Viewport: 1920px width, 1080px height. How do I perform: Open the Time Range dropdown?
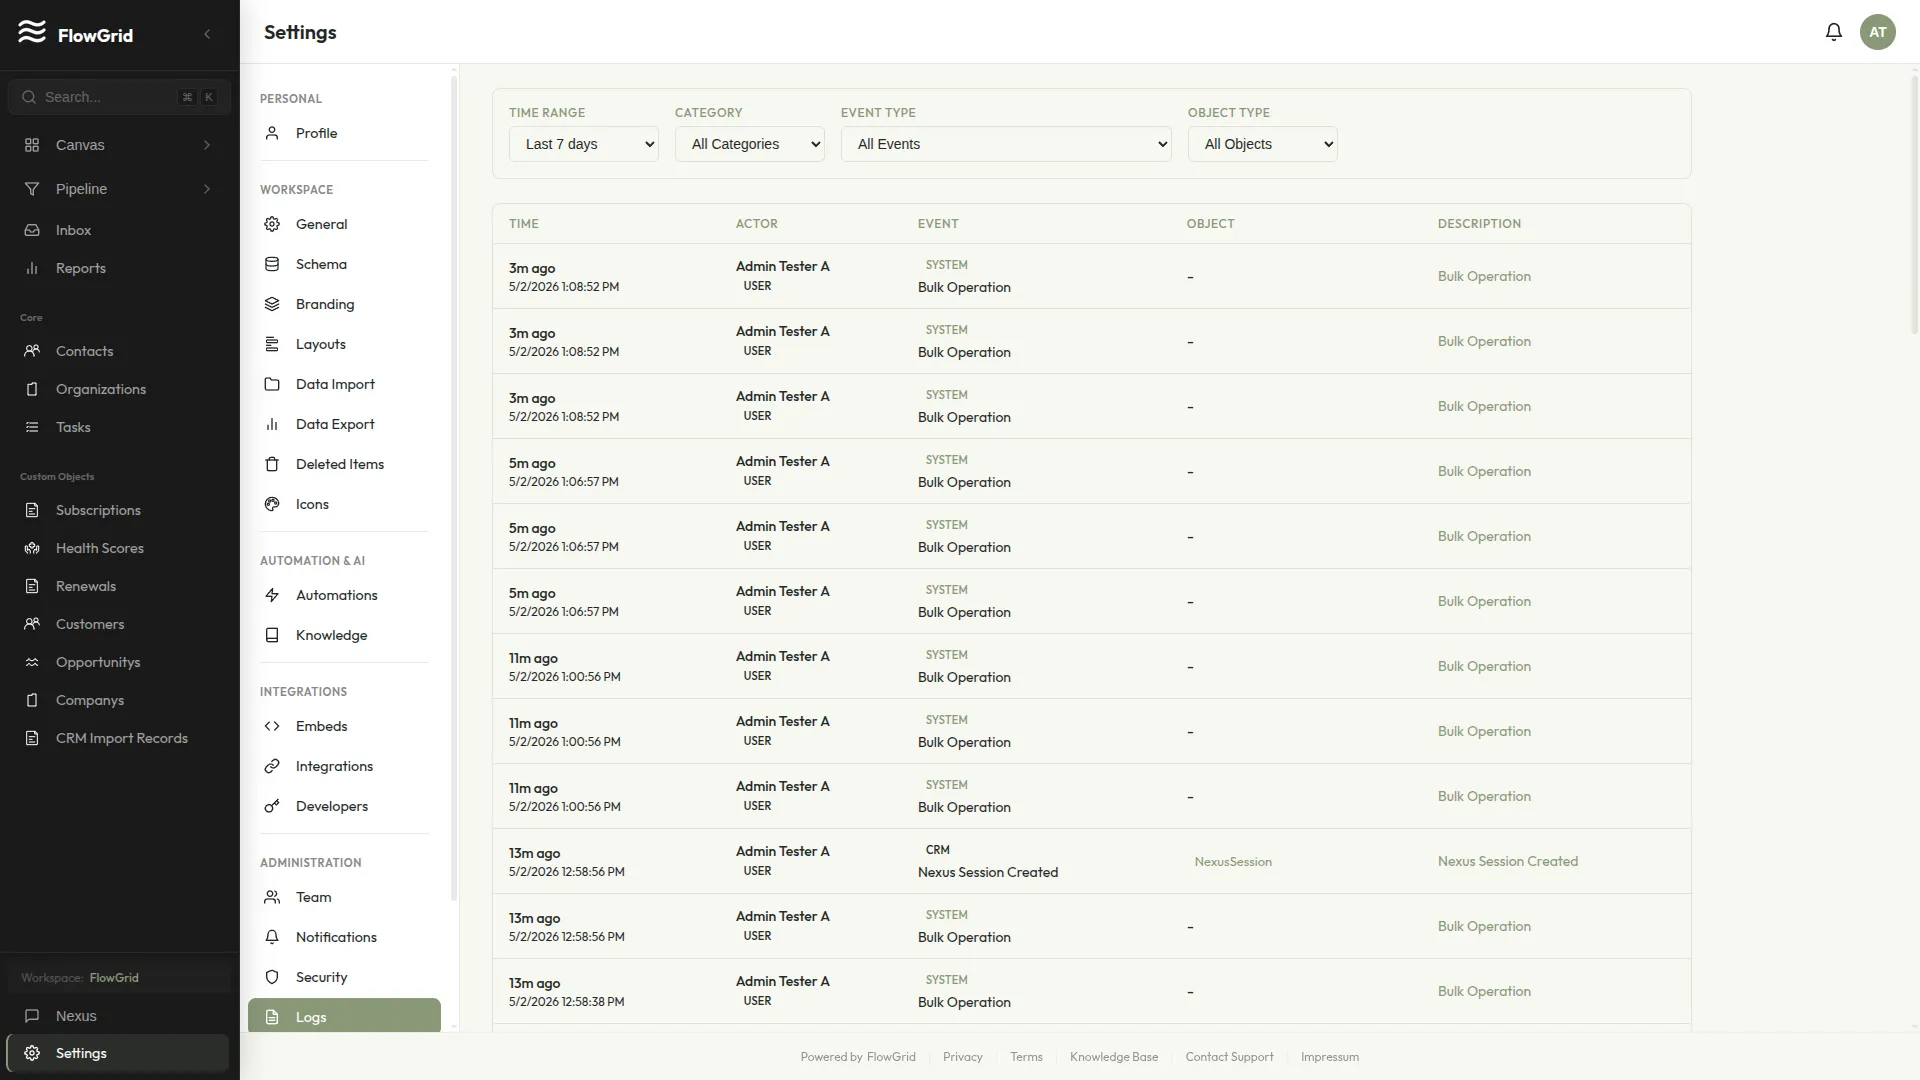[x=584, y=144]
